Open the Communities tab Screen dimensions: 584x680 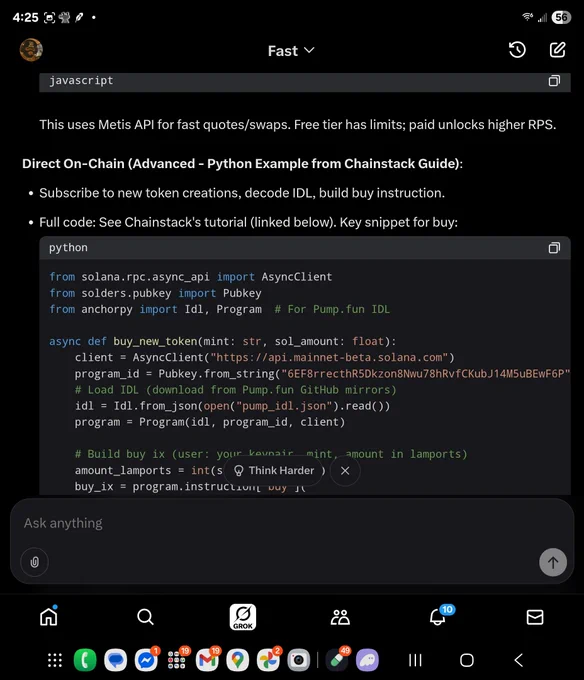click(x=340, y=617)
